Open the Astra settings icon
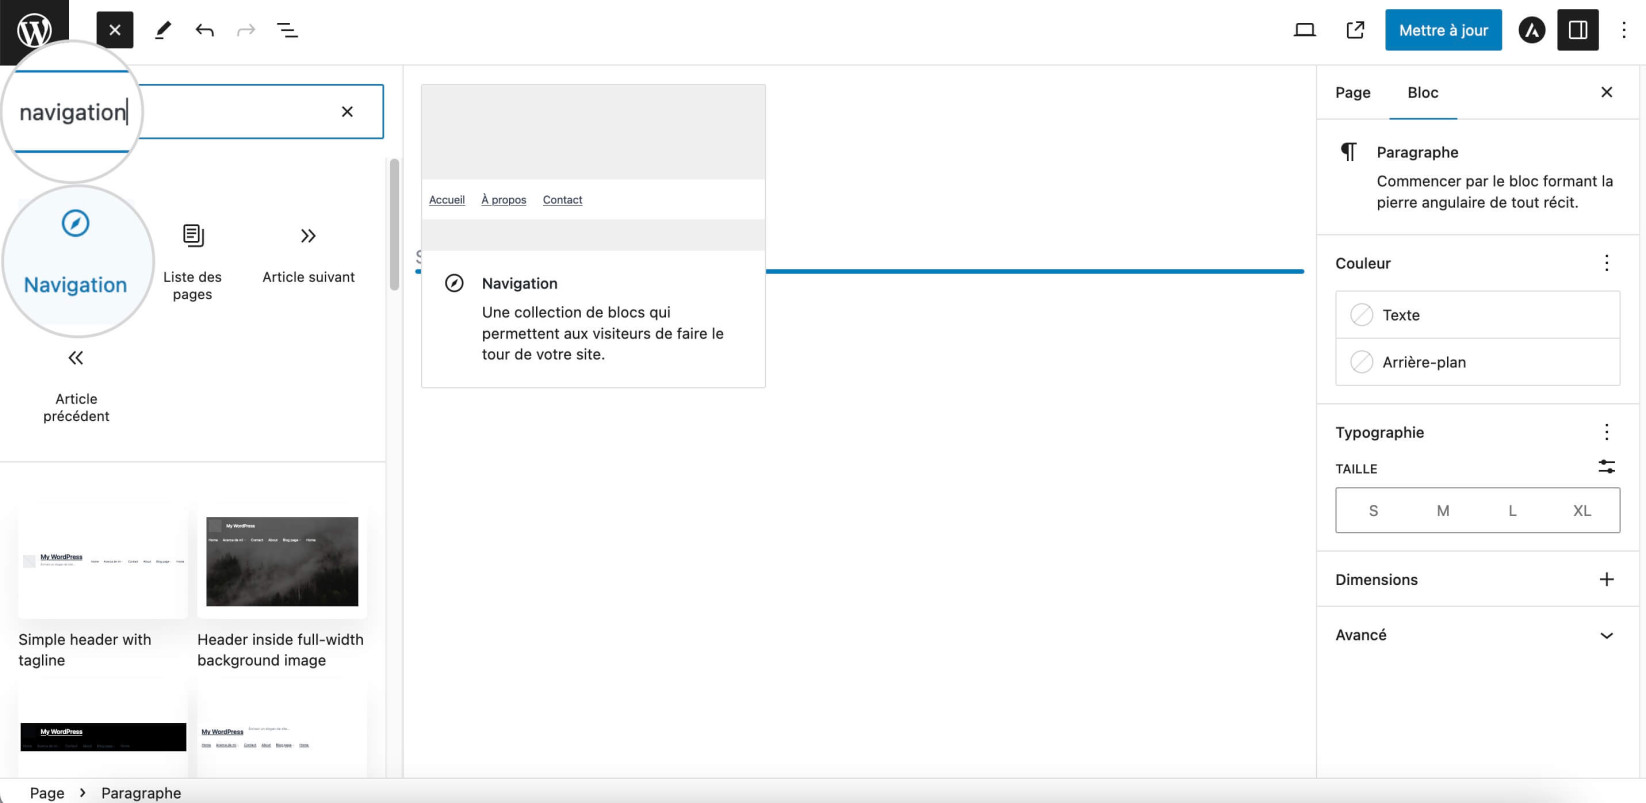 click(1531, 30)
